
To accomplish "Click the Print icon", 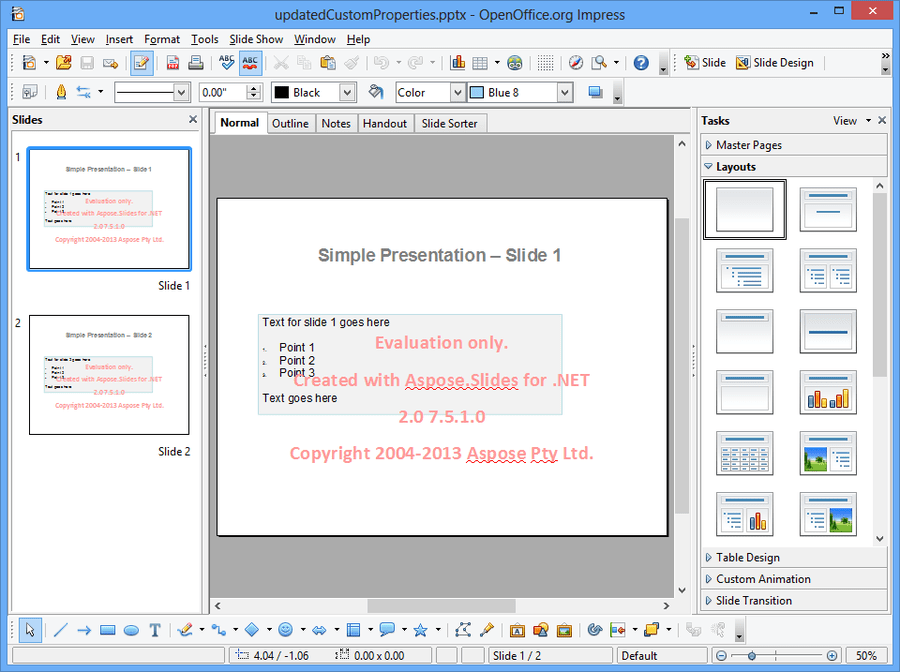I will pyautogui.click(x=195, y=63).
